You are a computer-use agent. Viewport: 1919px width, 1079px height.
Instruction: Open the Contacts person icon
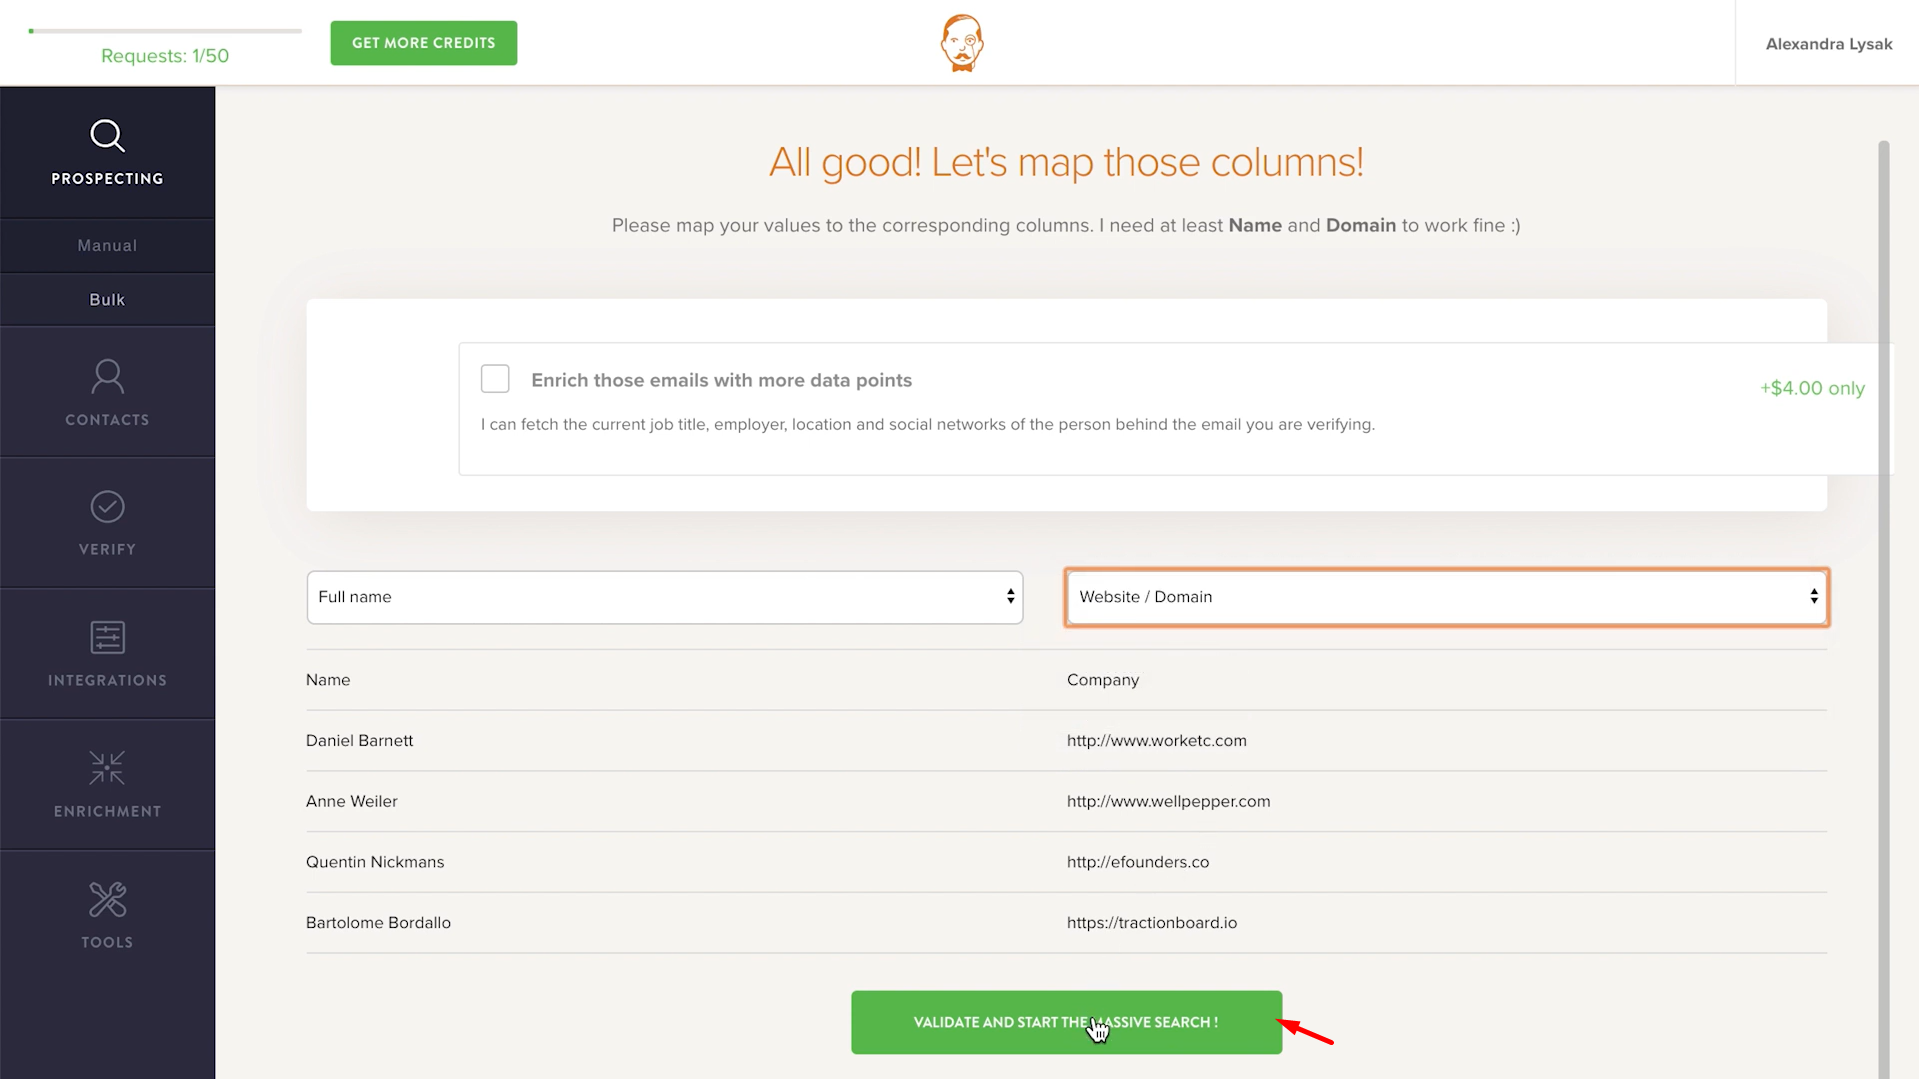pyautogui.click(x=107, y=377)
